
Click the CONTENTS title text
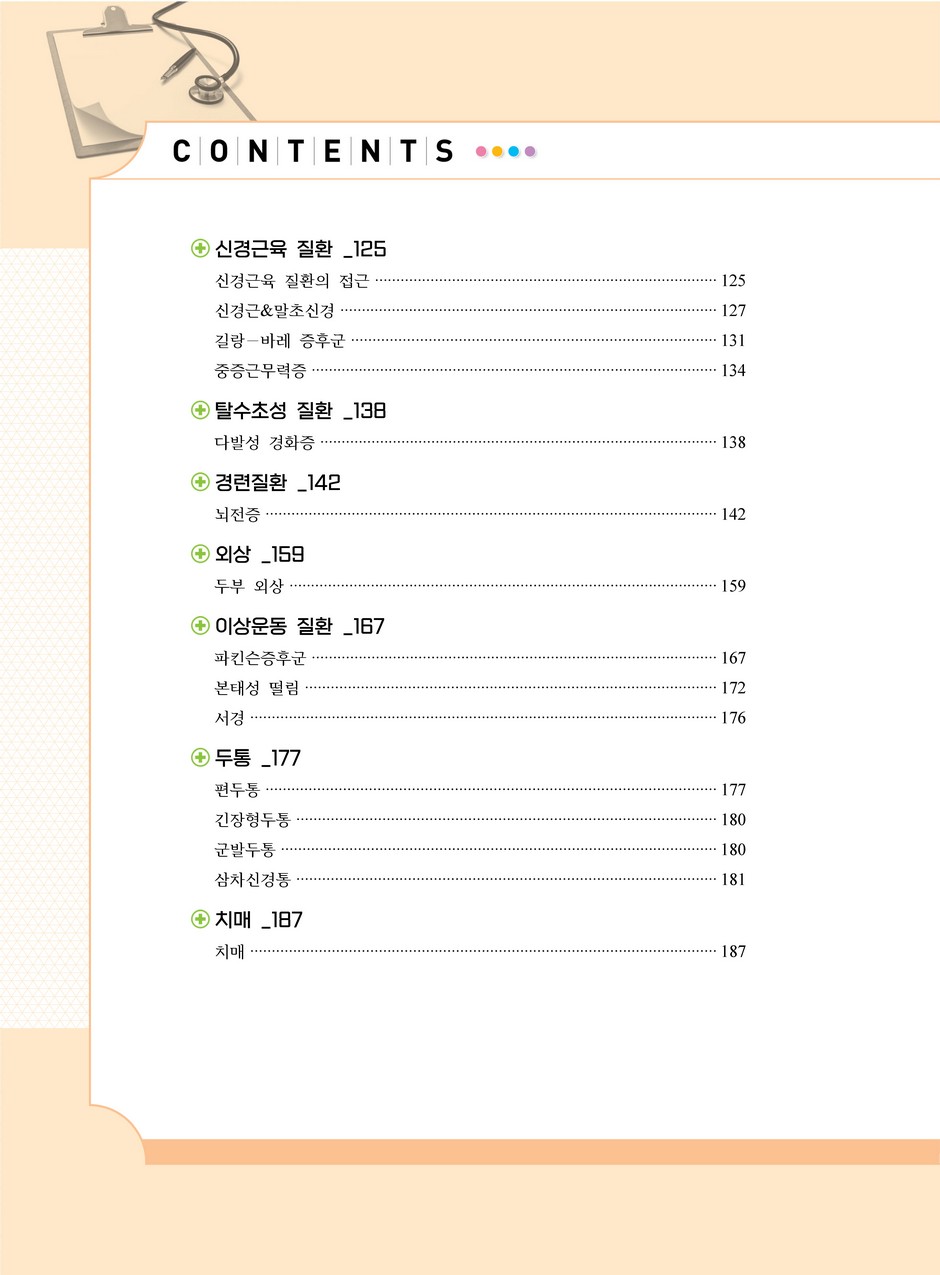(313, 152)
